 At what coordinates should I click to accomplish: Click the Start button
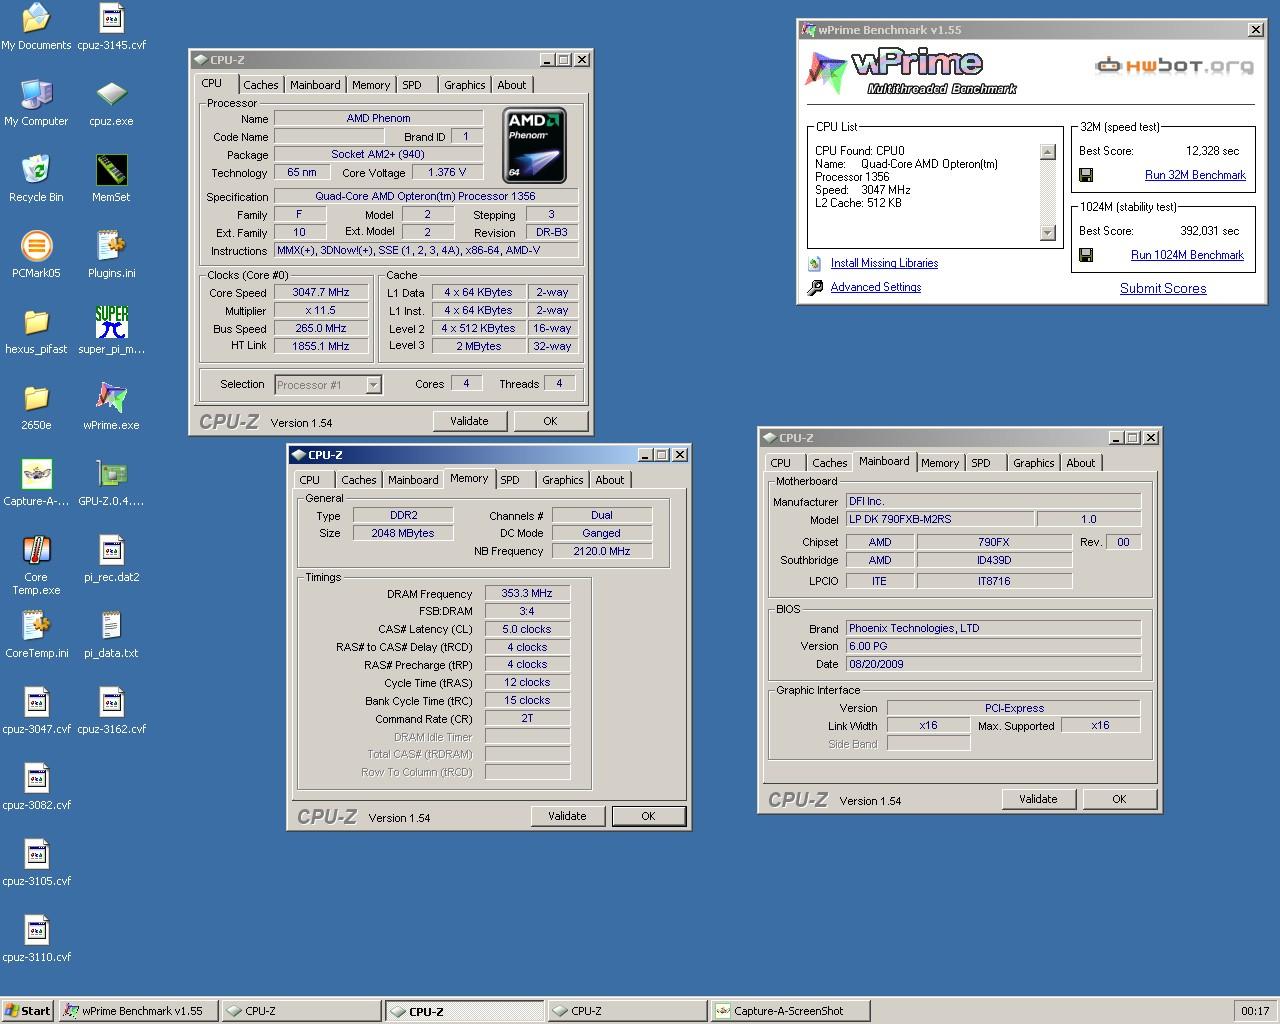click(x=28, y=1011)
